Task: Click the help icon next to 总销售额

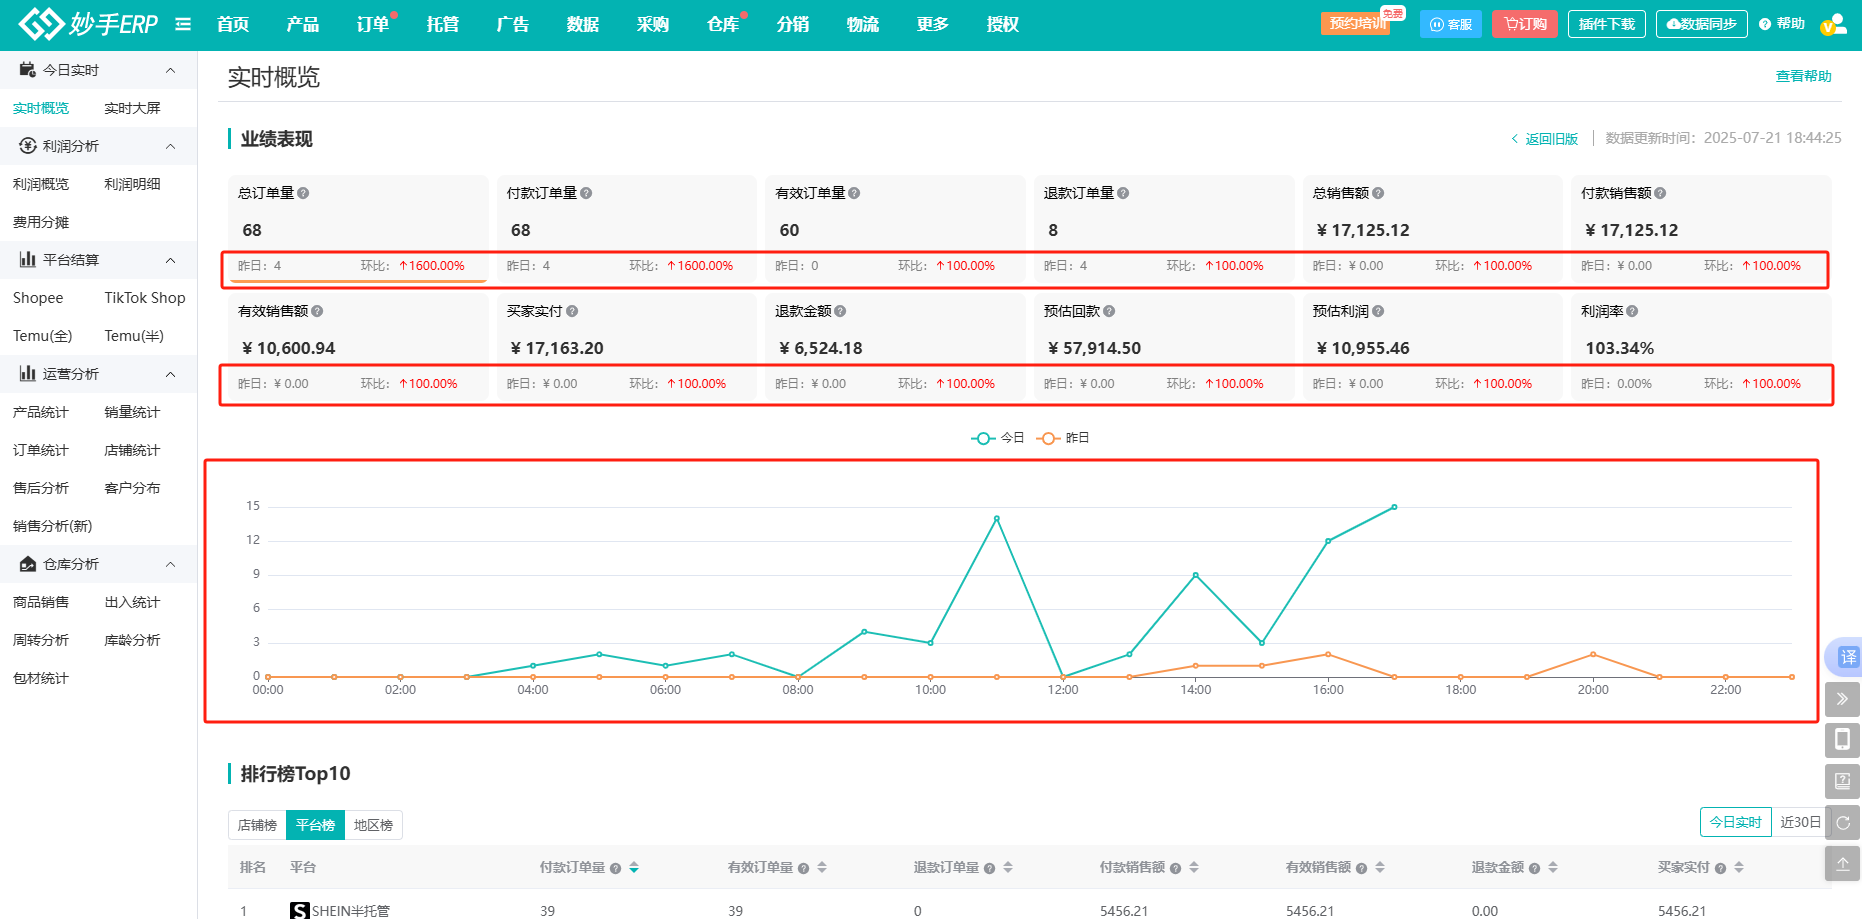Action: [x=1378, y=193]
